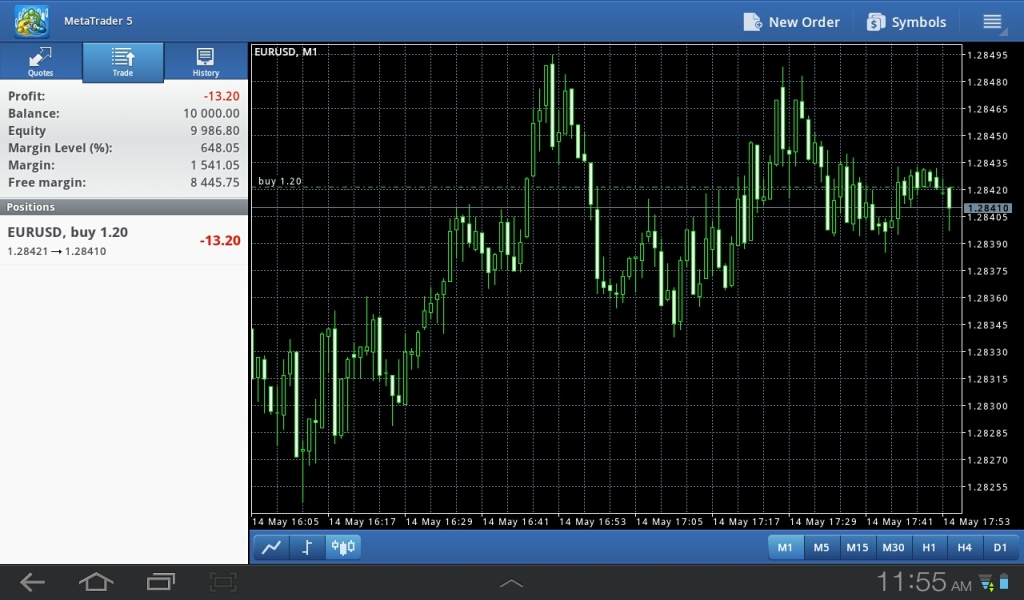Select the candlestick chart display style

pos(343,547)
